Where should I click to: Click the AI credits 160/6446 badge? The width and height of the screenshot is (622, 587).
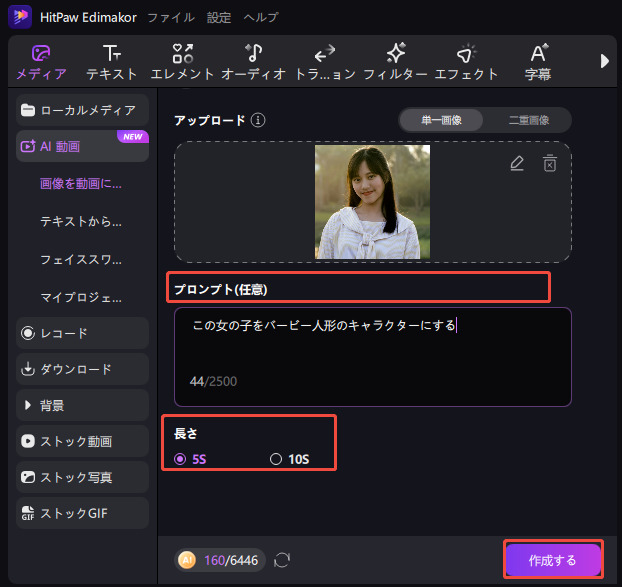[x=220, y=560]
